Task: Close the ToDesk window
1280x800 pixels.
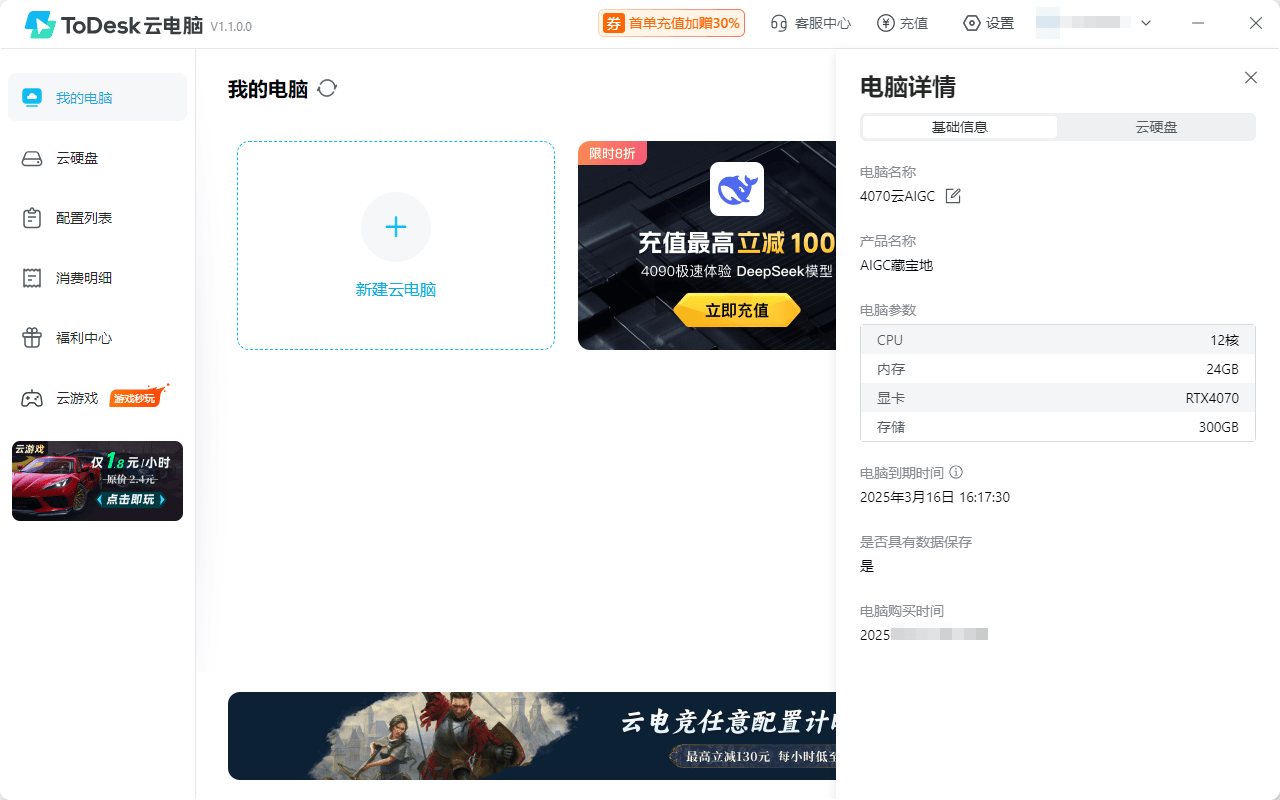Action: coord(1256,23)
